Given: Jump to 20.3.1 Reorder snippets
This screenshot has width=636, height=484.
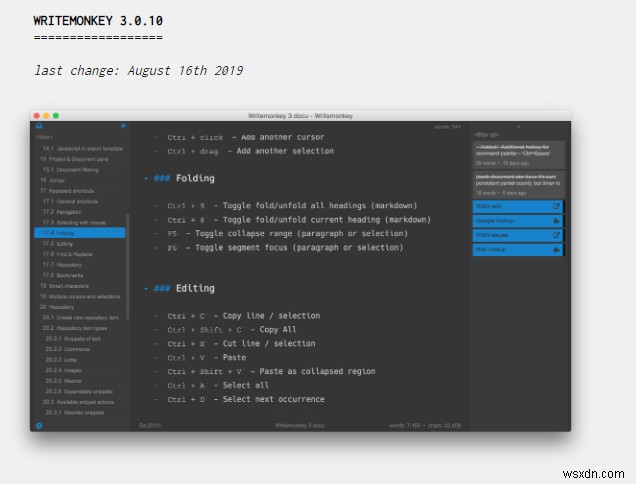Looking at the screenshot, I should click(75, 412).
